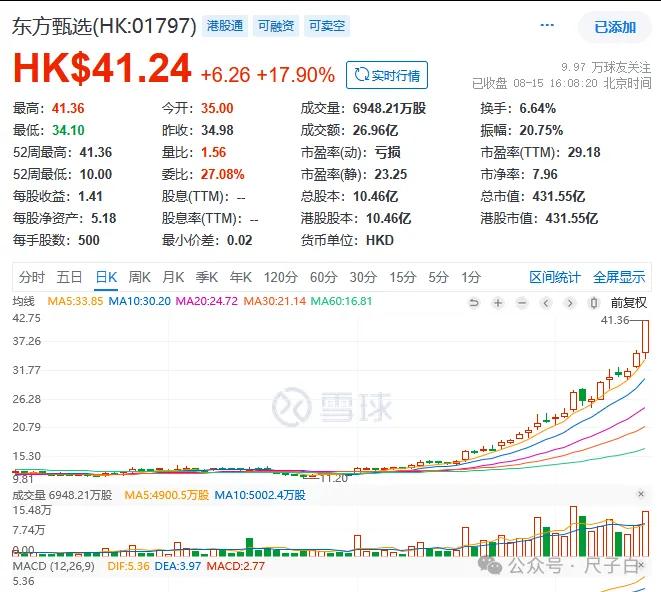
Task: Click the 11.20 low price marker on chart
Action: pyautogui.click(x=334, y=478)
